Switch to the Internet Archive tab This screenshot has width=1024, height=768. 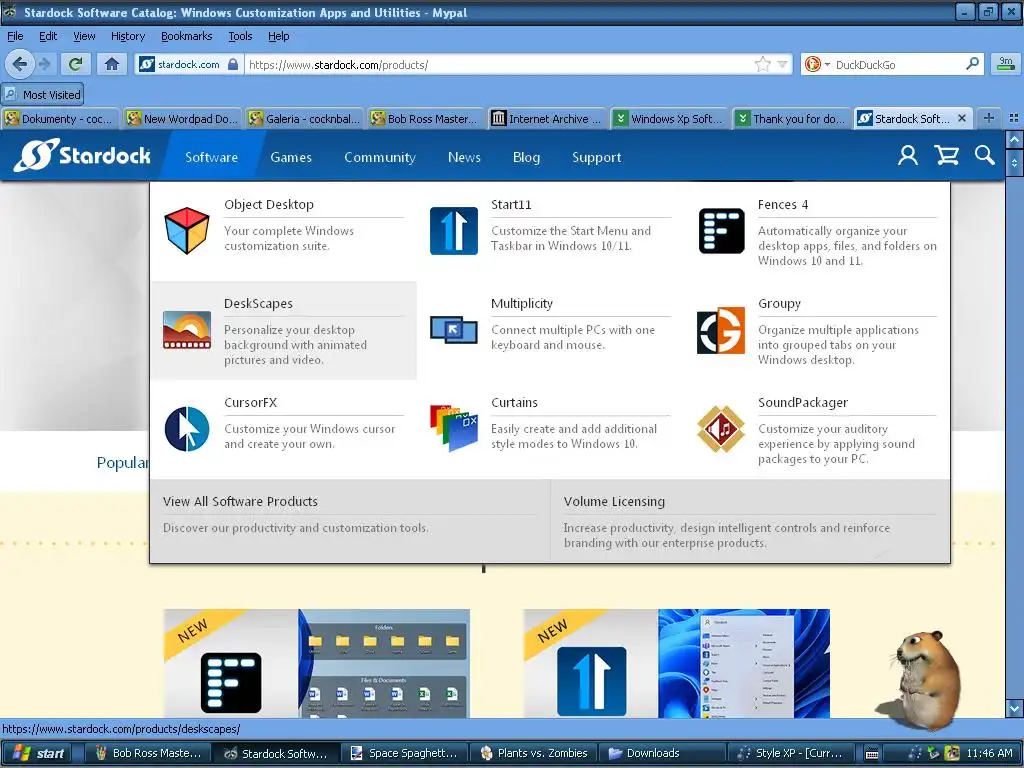point(548,118)
